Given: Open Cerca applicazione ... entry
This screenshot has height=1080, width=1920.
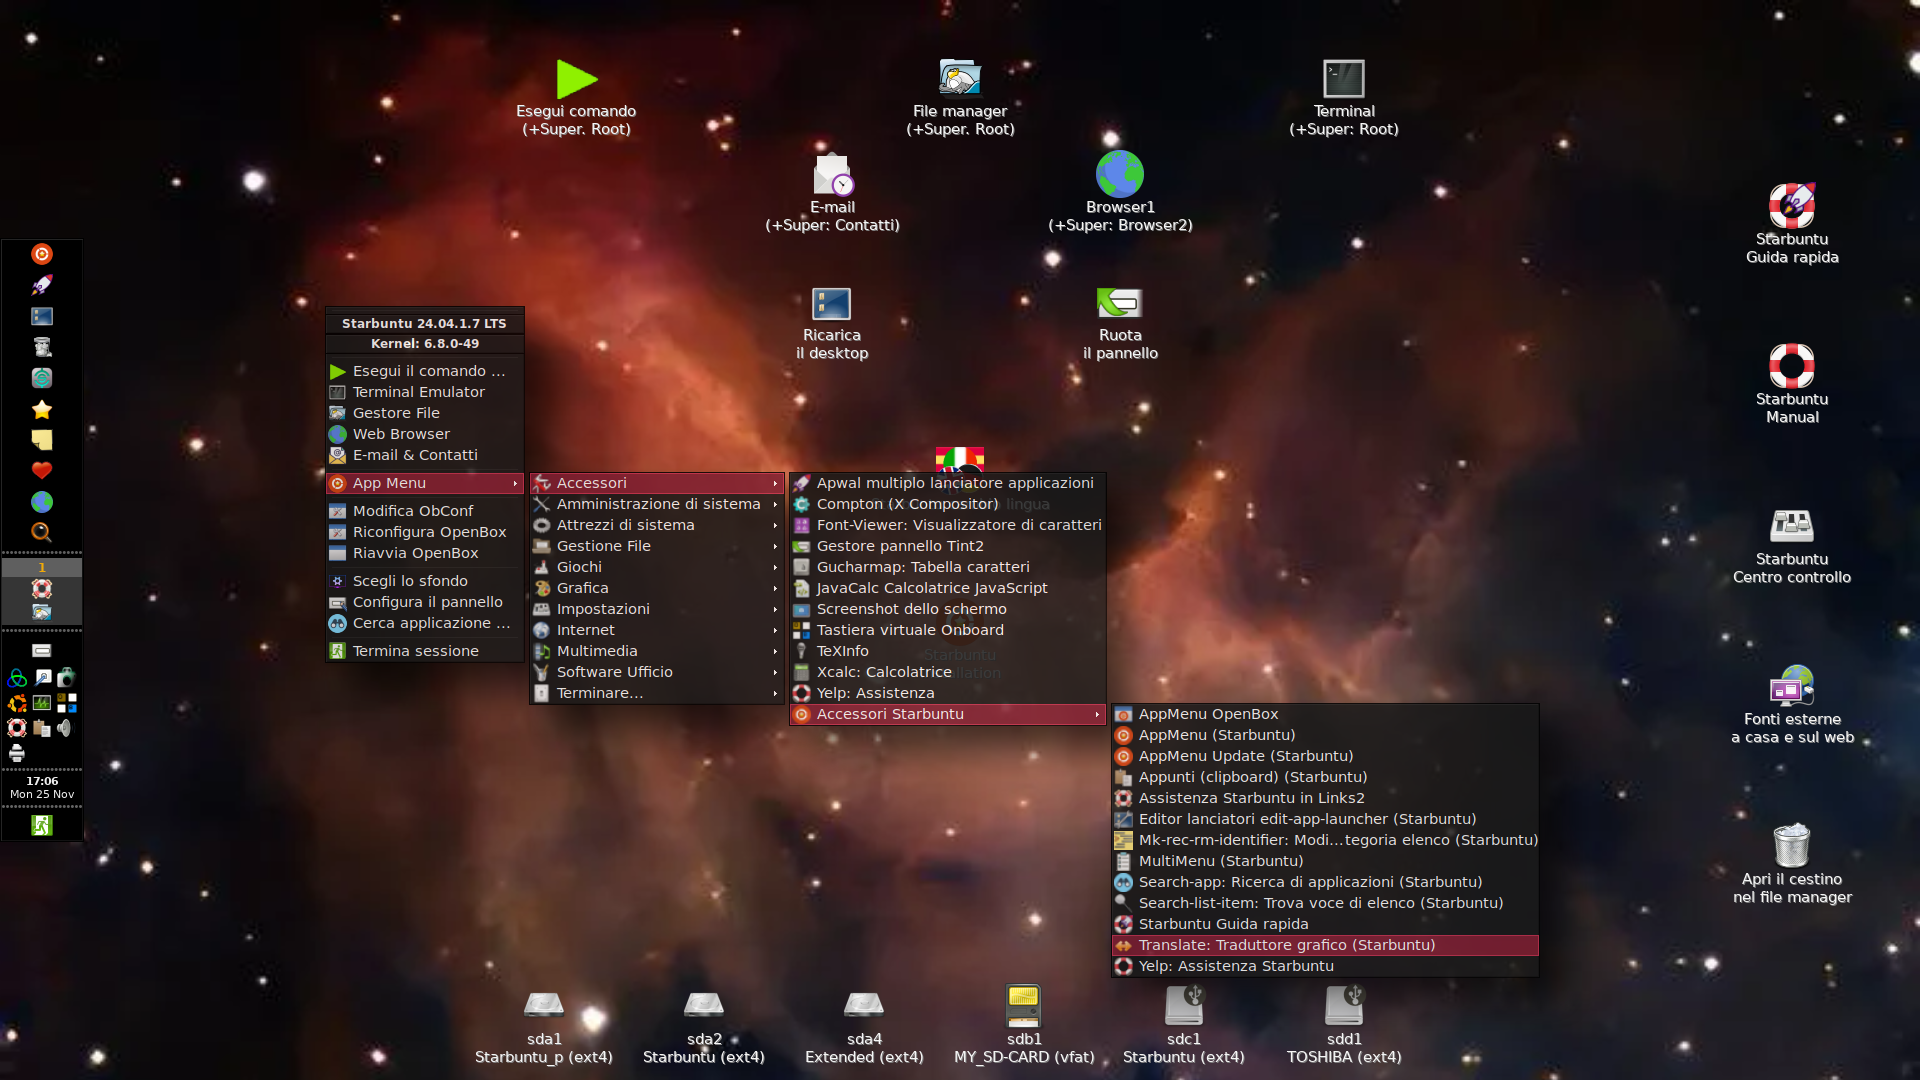Looking at the screenshot, I should click(425, 623).
